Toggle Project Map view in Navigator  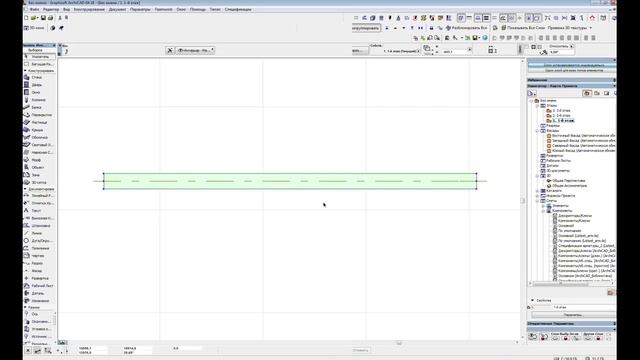(587, 93)
